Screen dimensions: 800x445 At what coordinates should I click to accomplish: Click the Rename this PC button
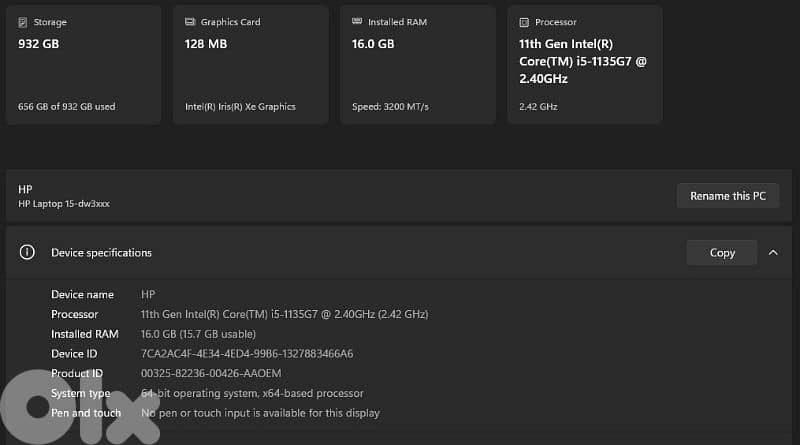728,196
